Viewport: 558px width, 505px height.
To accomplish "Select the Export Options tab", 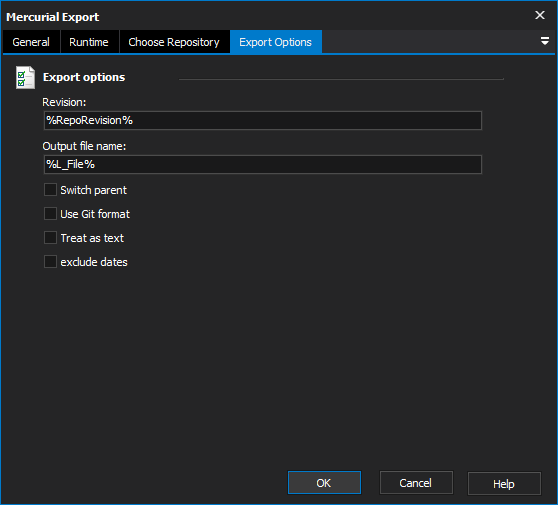I will pyautogui.click(x=275, y=42).
